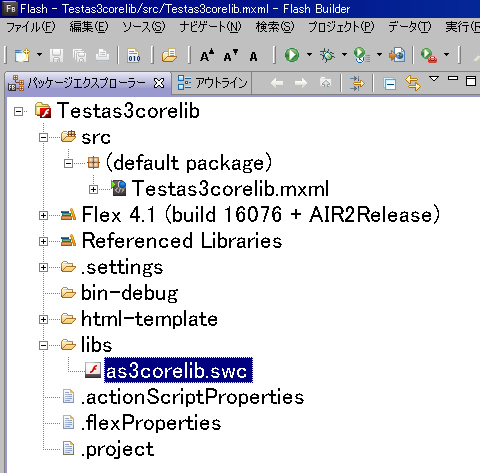Minimize the Package Explorer view
480x473 pixels.
(x=453, y=78)
